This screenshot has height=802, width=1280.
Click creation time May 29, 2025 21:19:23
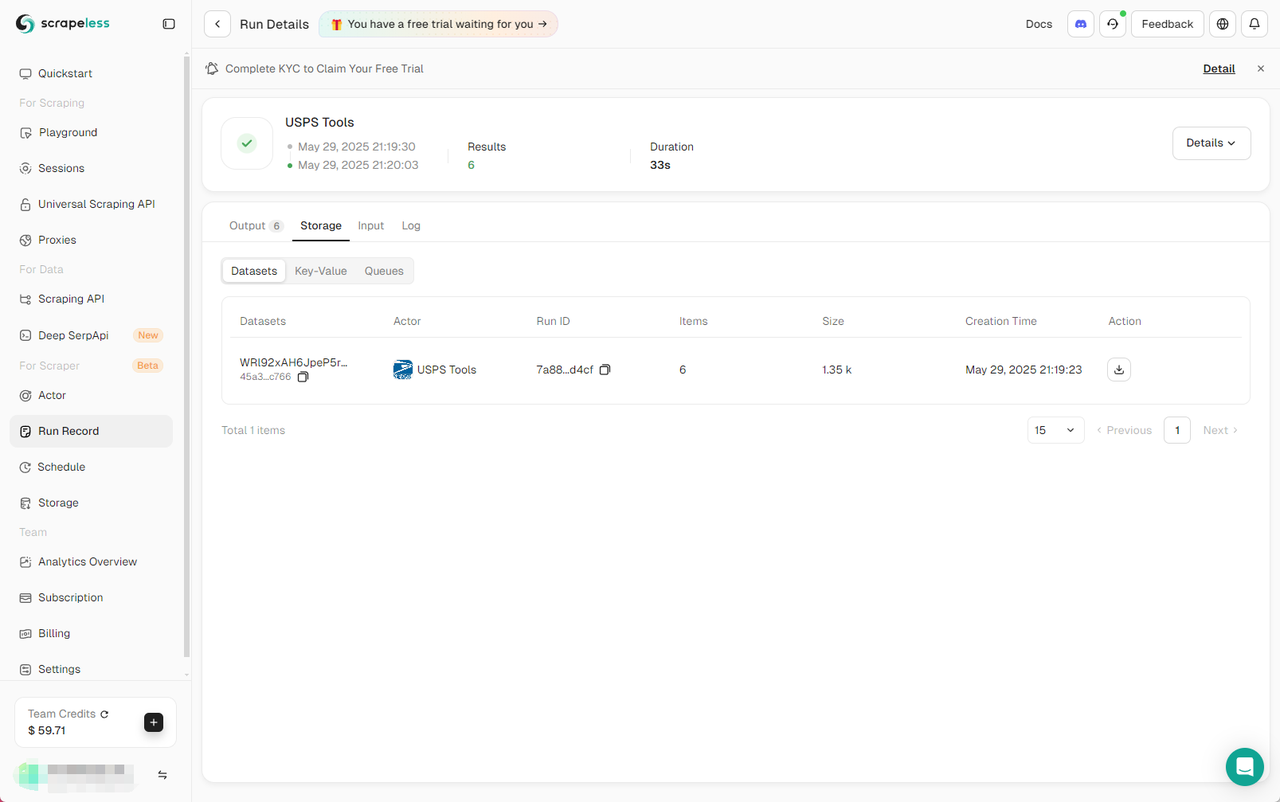1023,370
